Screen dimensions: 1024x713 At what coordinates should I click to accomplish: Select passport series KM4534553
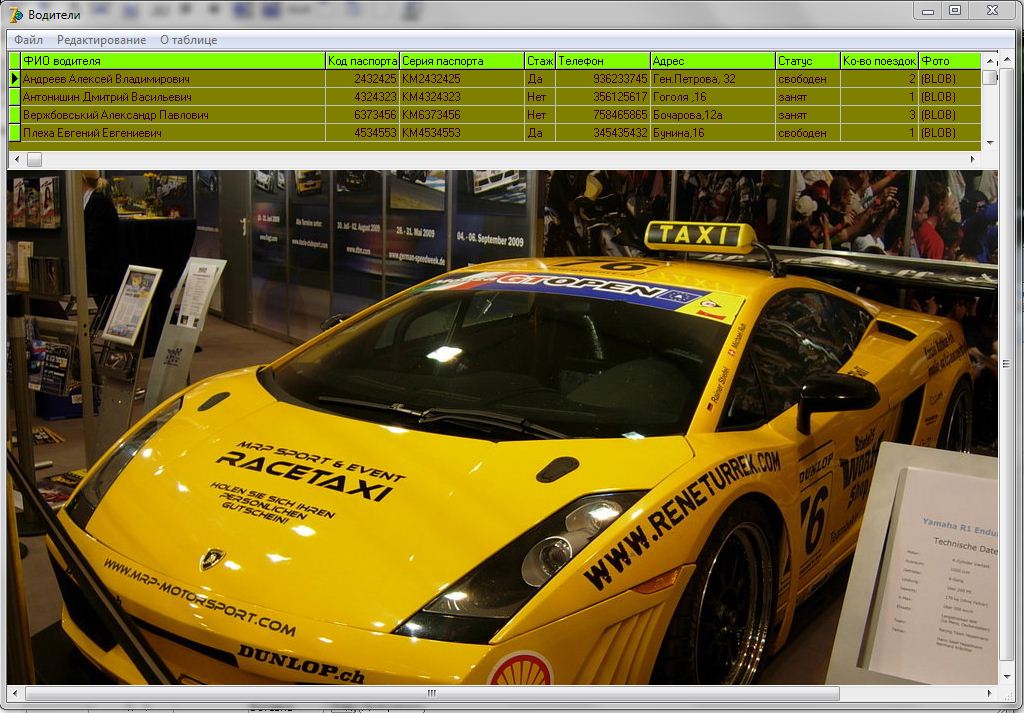[x=462, y=133]
